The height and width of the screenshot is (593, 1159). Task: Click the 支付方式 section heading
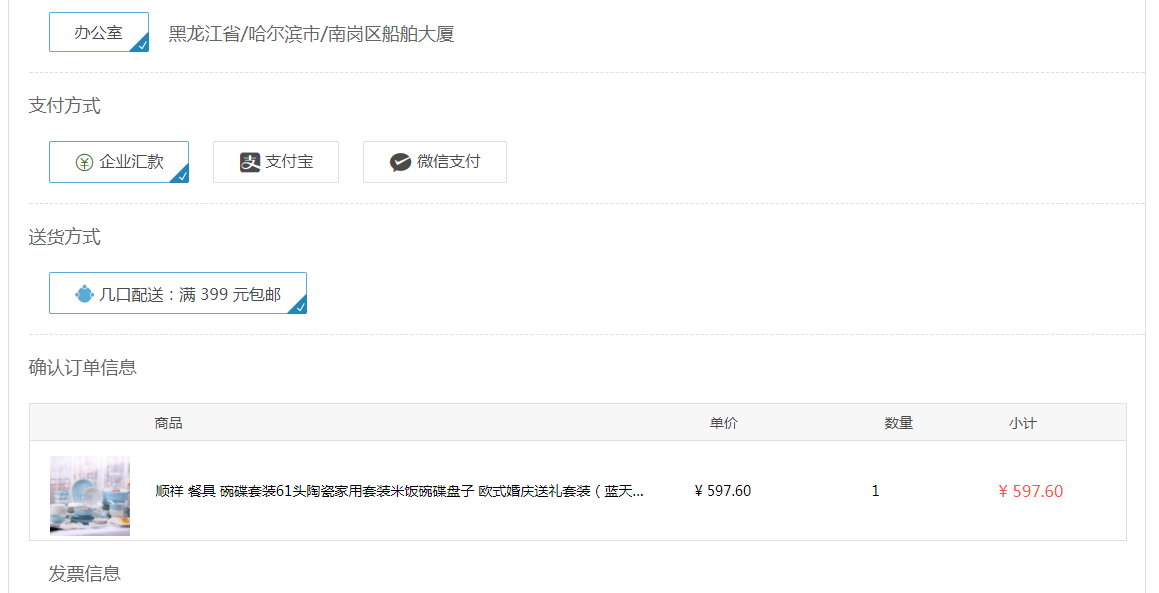tap(64, 106)
